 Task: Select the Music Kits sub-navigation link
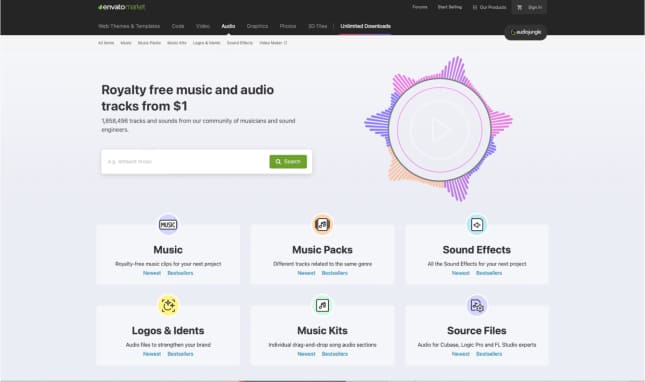176,43
